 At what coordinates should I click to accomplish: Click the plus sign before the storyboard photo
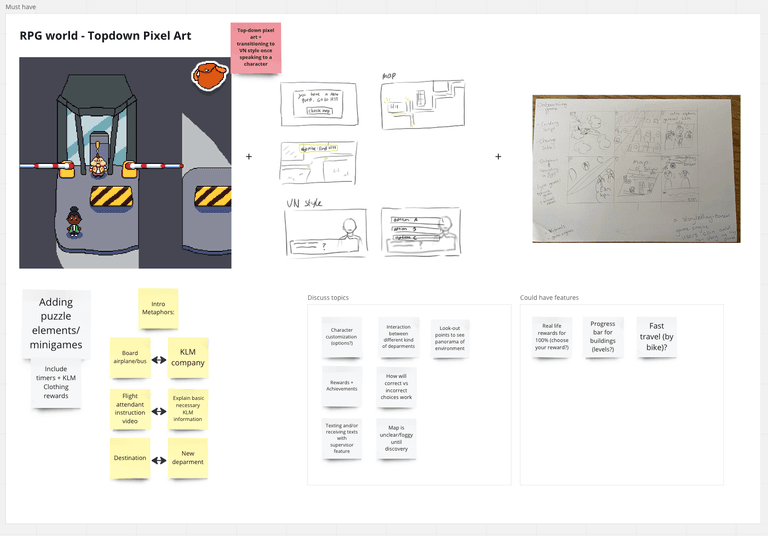[498, 156]
